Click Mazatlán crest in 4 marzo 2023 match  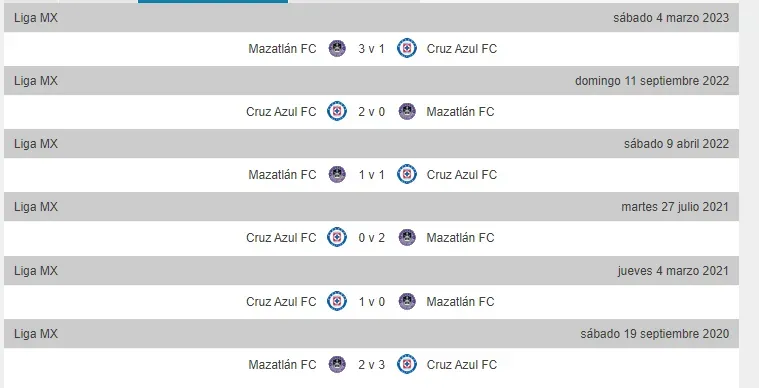click(337, 48)
